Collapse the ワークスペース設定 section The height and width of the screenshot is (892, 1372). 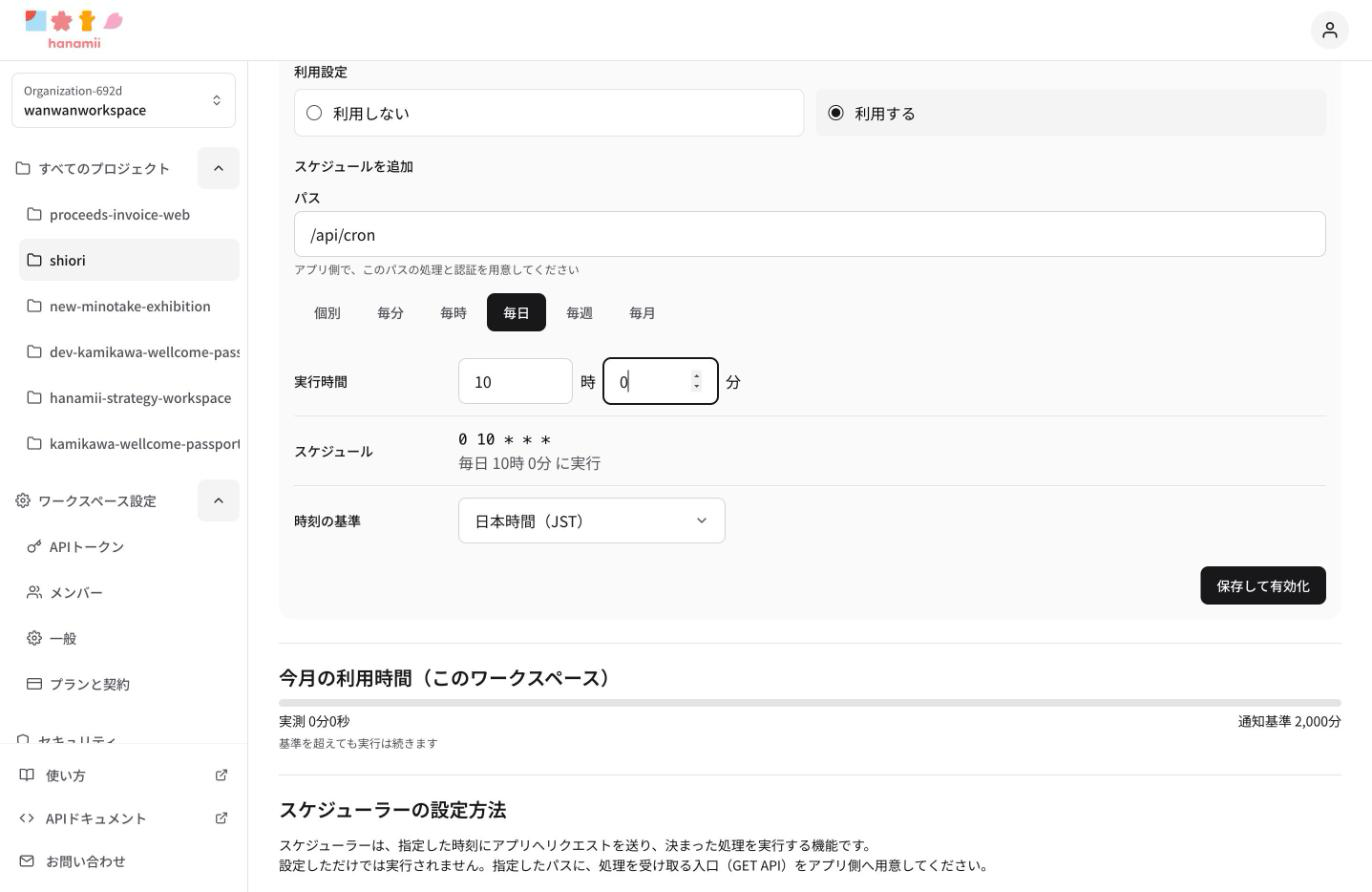point(218,501)
